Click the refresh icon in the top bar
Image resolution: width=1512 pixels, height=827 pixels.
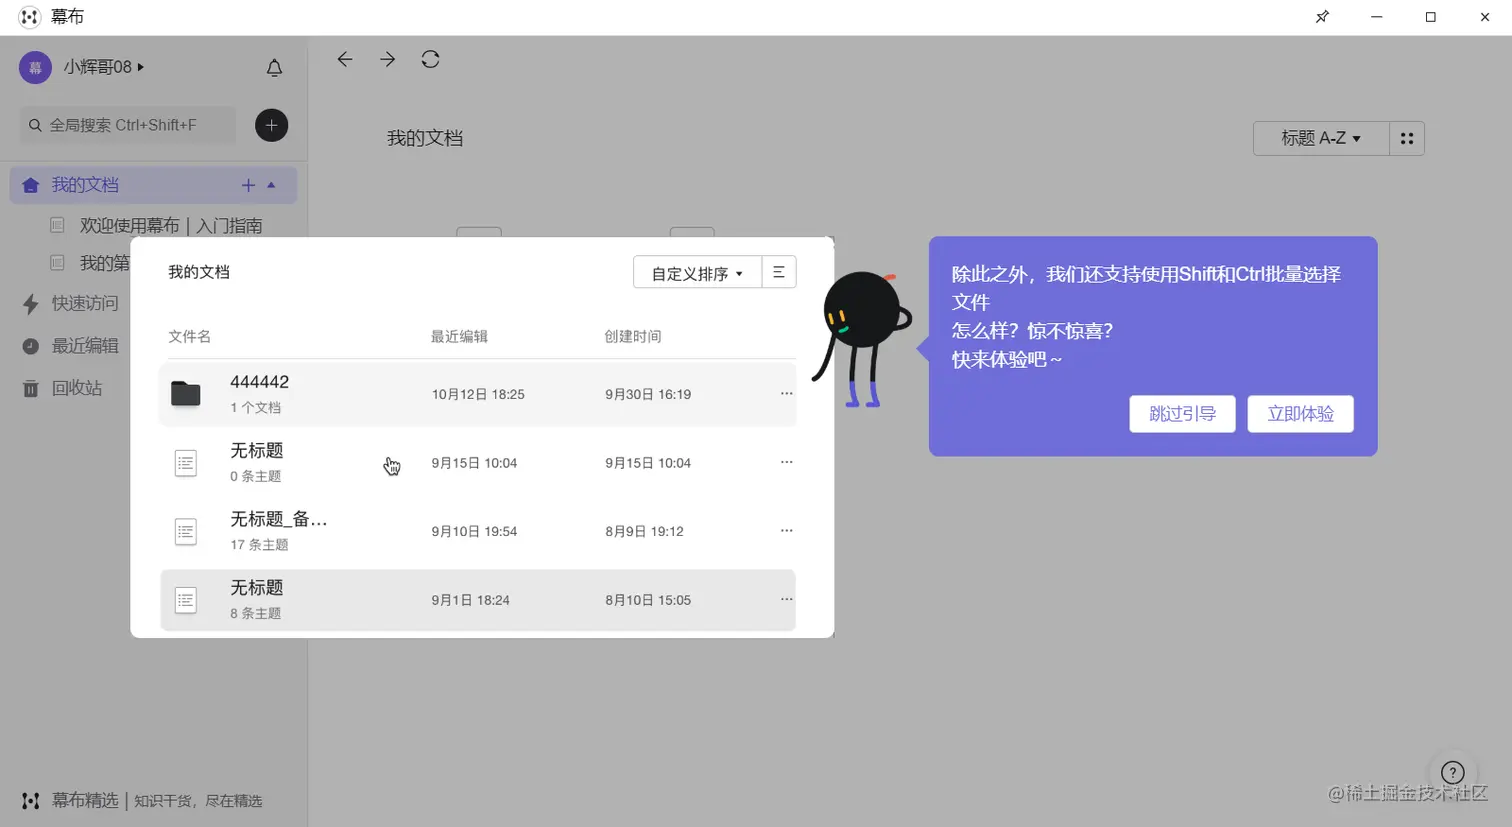tap(430, 59)
